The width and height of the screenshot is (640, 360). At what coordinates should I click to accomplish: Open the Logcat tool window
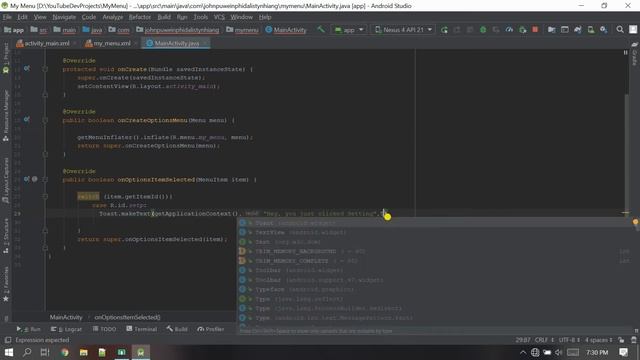coord(66,329)
